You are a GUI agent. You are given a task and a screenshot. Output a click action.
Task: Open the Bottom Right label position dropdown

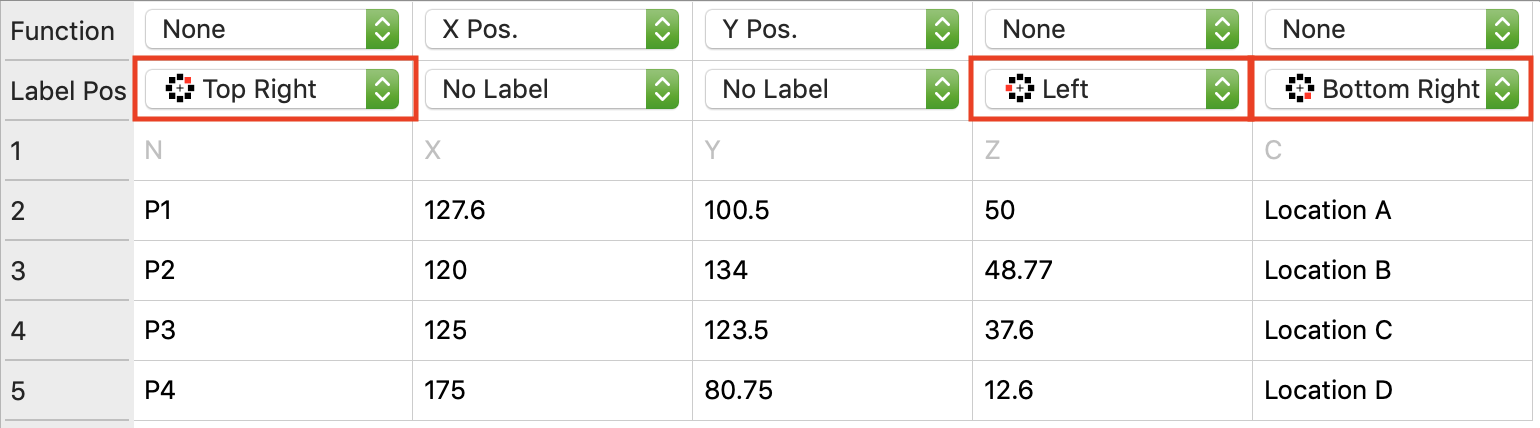tap(1500, 90)
